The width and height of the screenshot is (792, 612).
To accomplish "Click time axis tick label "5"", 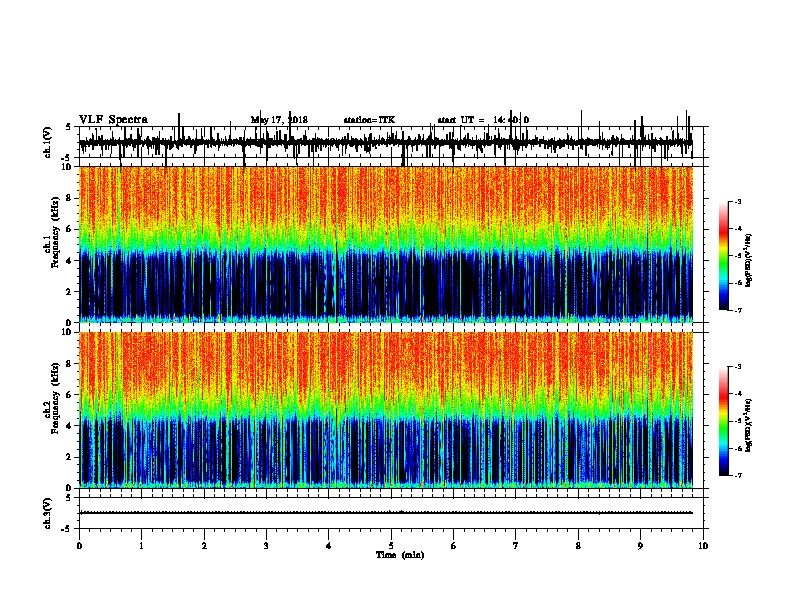I will coord(391,546).
